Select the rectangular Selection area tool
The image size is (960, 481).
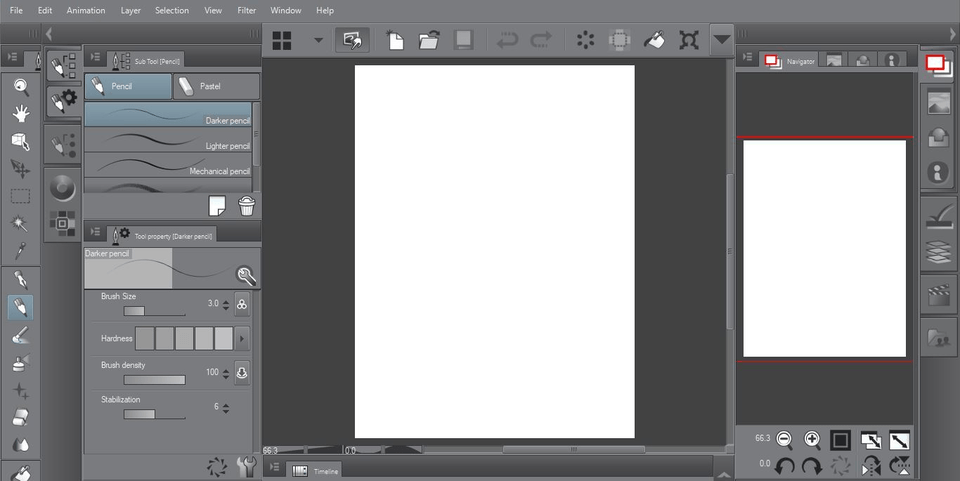(21, 196)
